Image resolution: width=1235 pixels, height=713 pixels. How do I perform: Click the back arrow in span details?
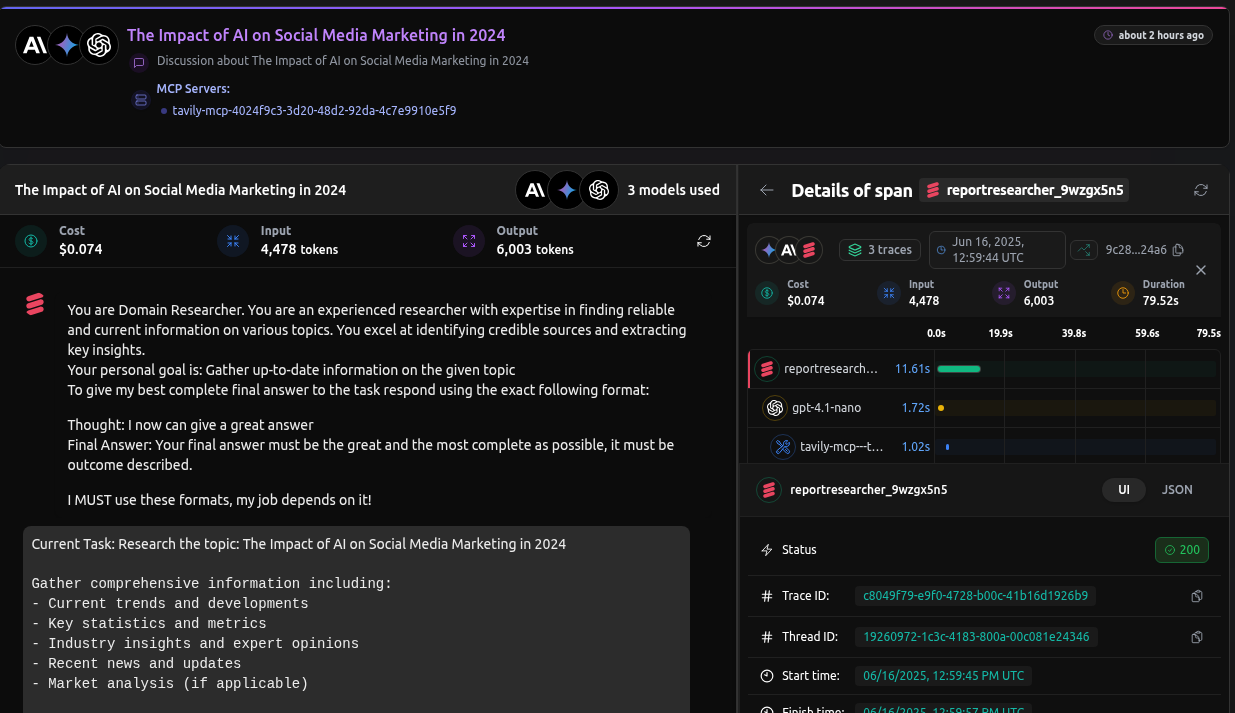(767, 190)
